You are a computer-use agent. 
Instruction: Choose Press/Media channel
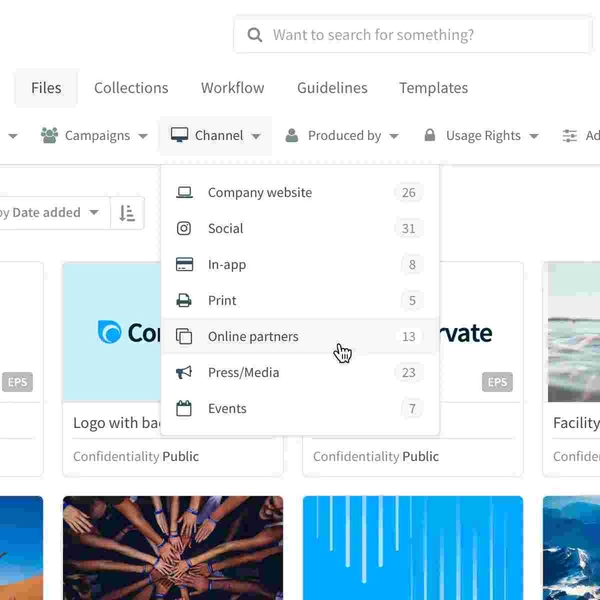click(300, 372)
